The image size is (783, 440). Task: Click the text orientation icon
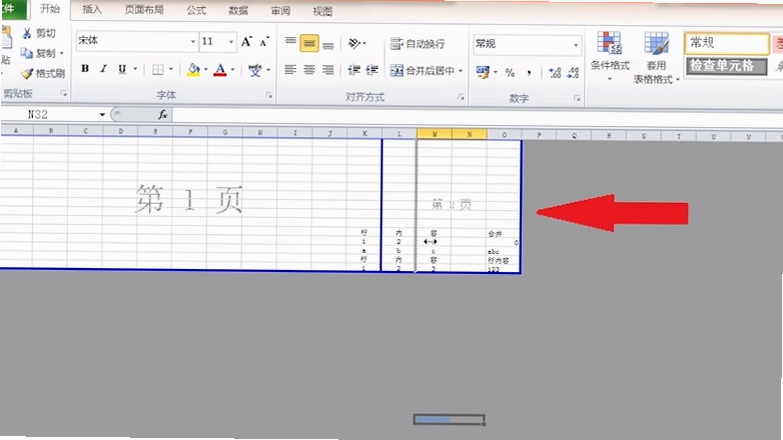pos(354,44)
